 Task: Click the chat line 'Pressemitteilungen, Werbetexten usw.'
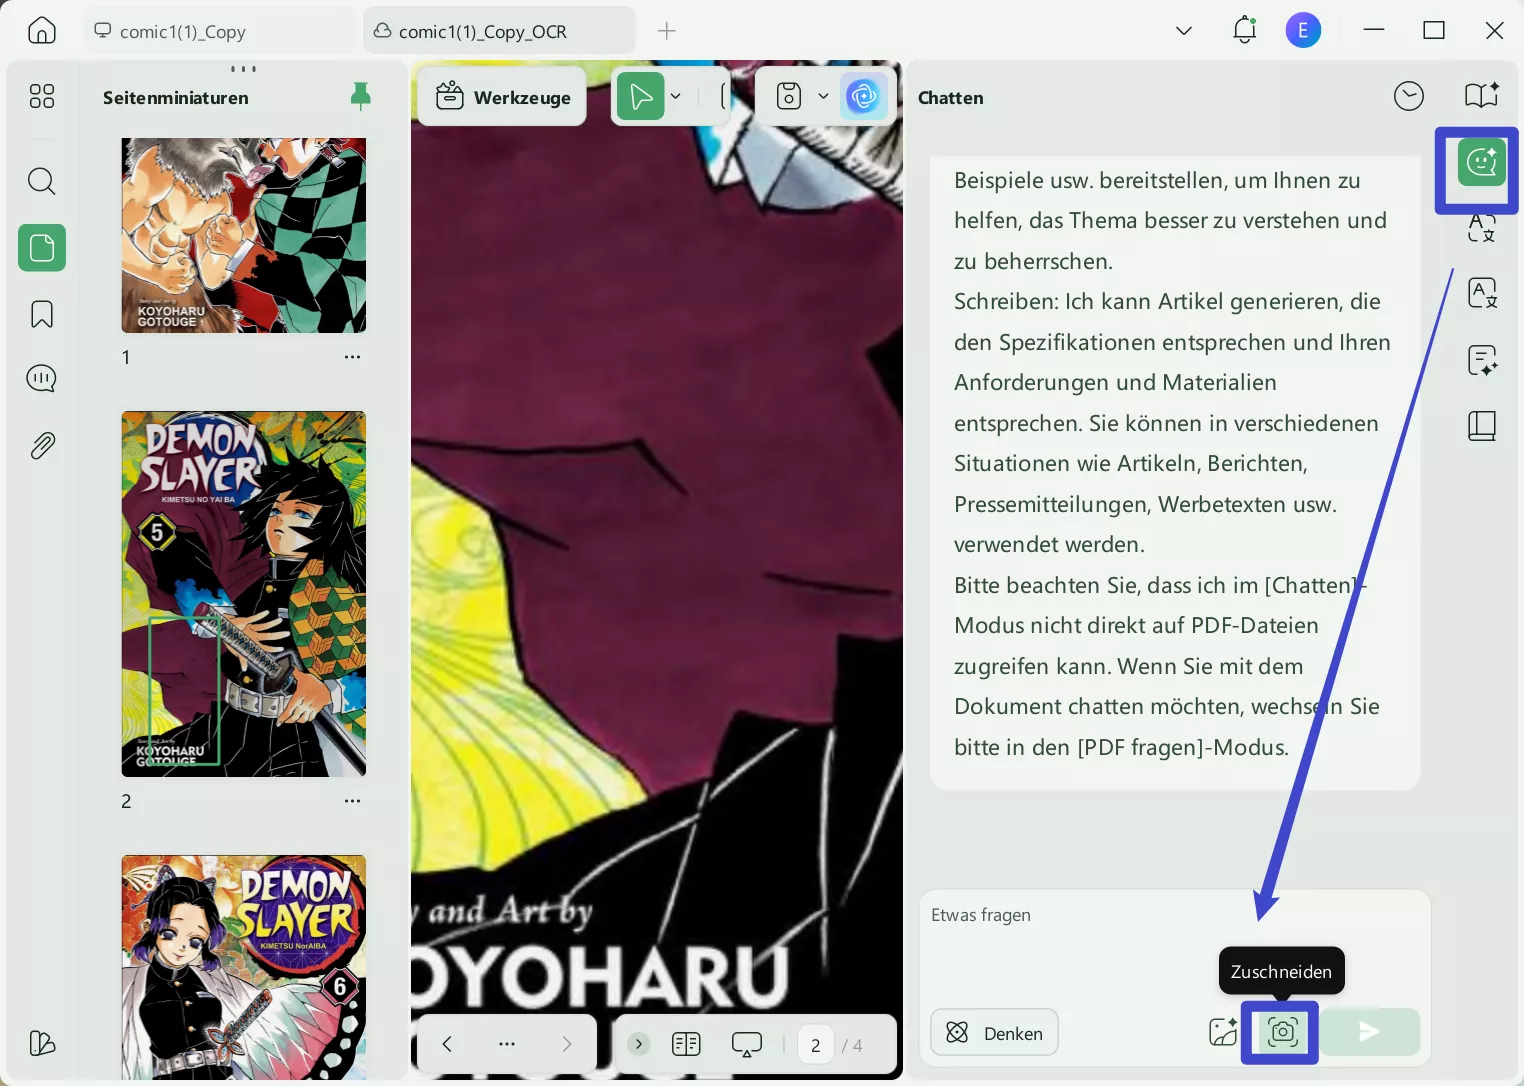click(1145, 504)
